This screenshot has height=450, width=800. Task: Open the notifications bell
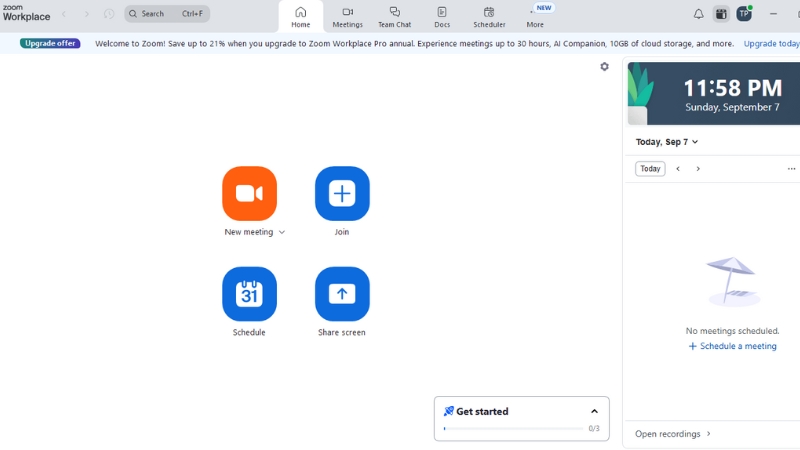coord(698,14)
